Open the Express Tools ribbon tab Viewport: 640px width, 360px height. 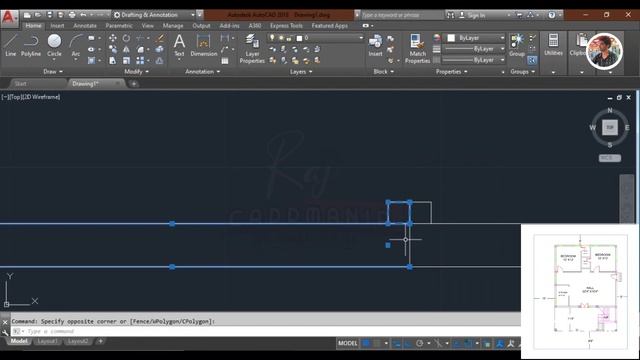pyautogui.click(x=286, y=26)
